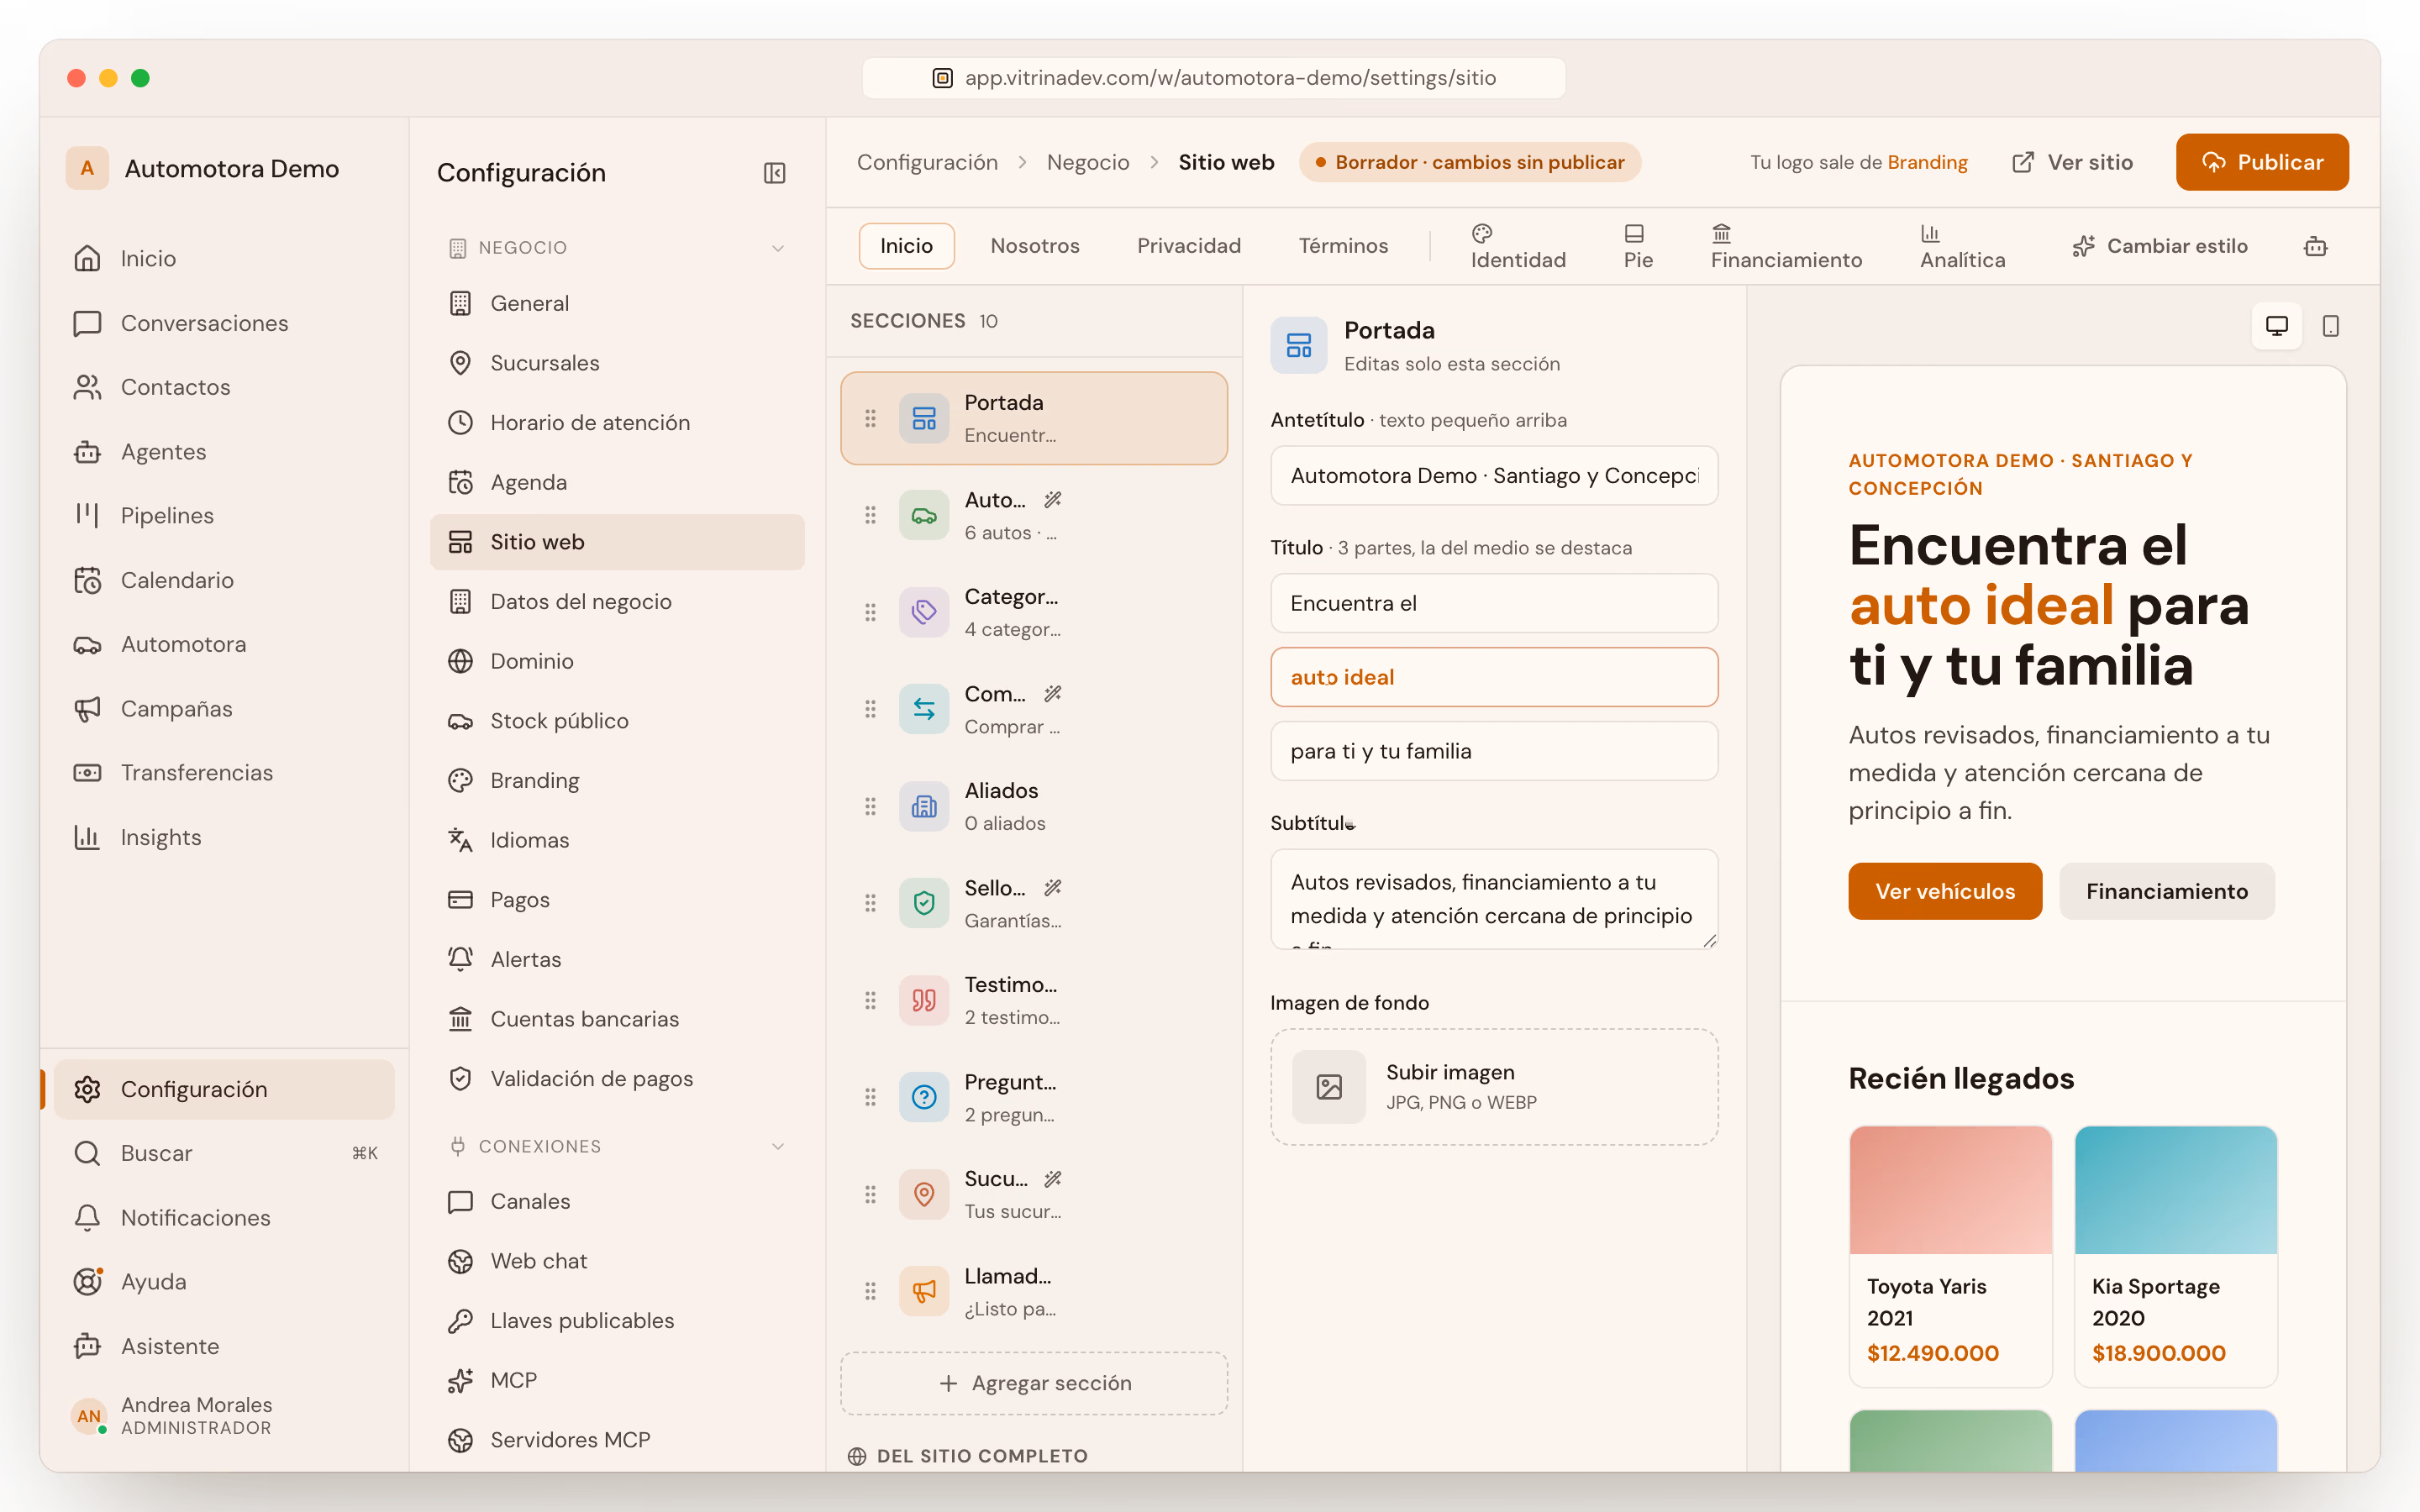The image size is (2420, 1512).
Task: Select the Llamad... section in the list
Action: [1034, 1291]
